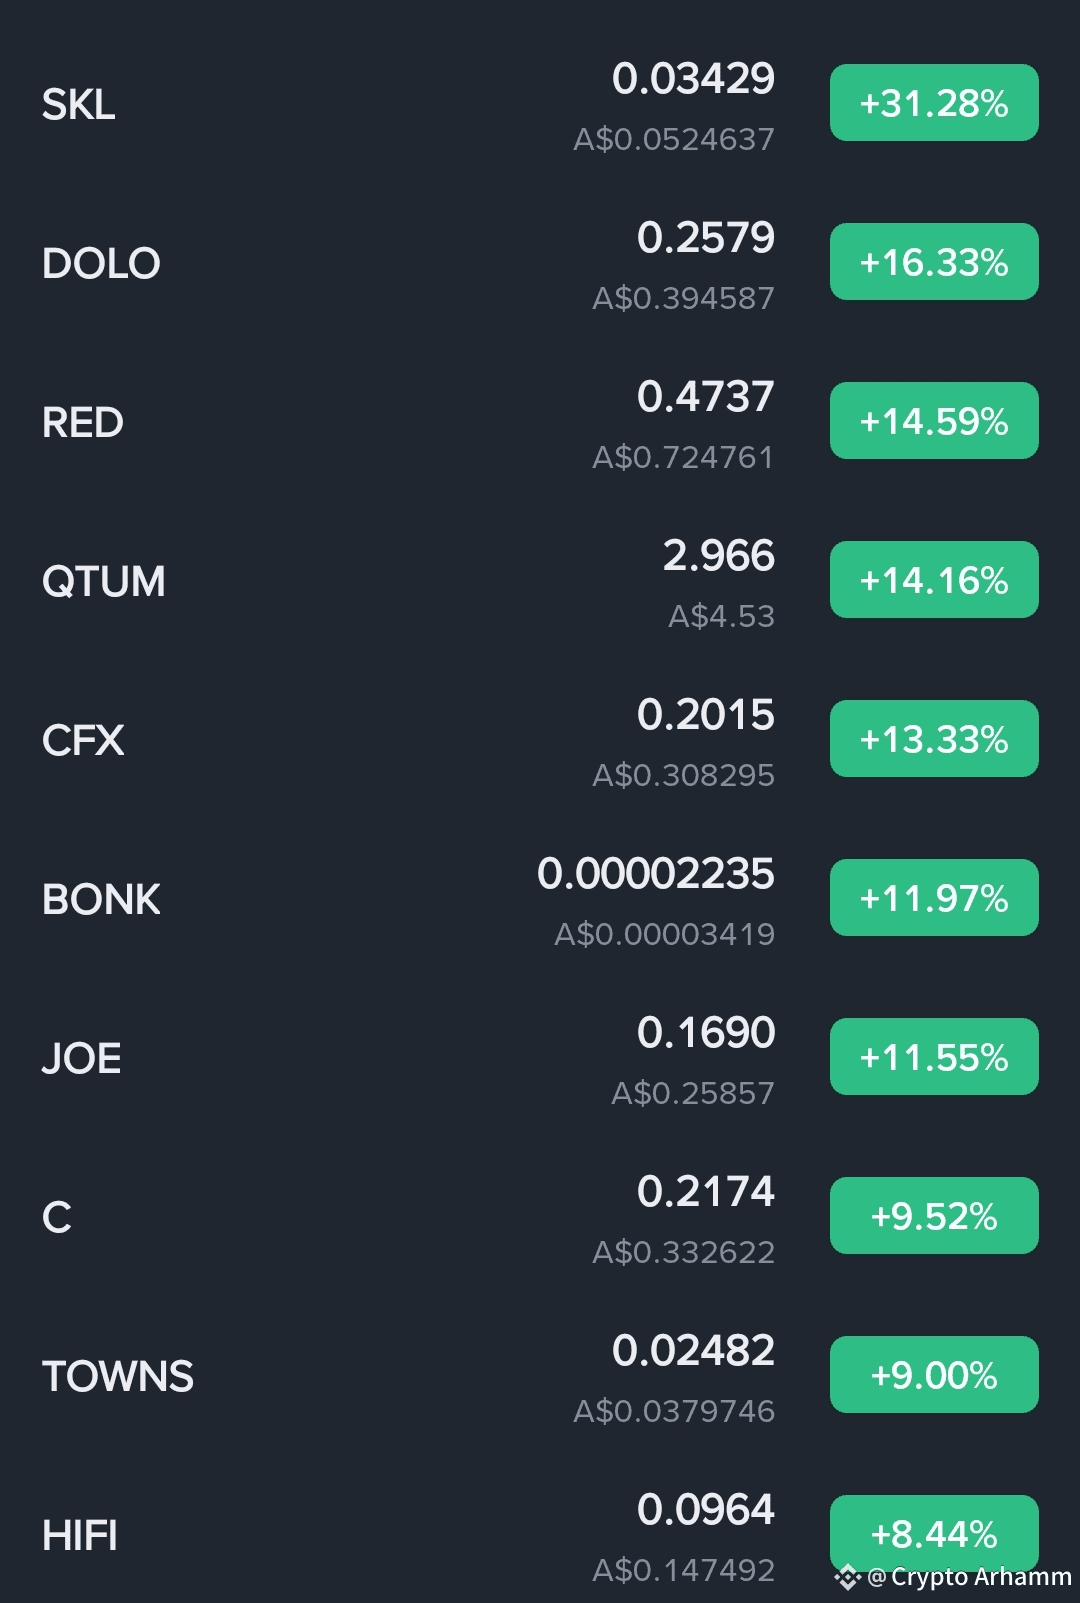Screen dimensions: 1080x1603
Task: Tap BONK price 0.00002235
Action: pos(656,873)
